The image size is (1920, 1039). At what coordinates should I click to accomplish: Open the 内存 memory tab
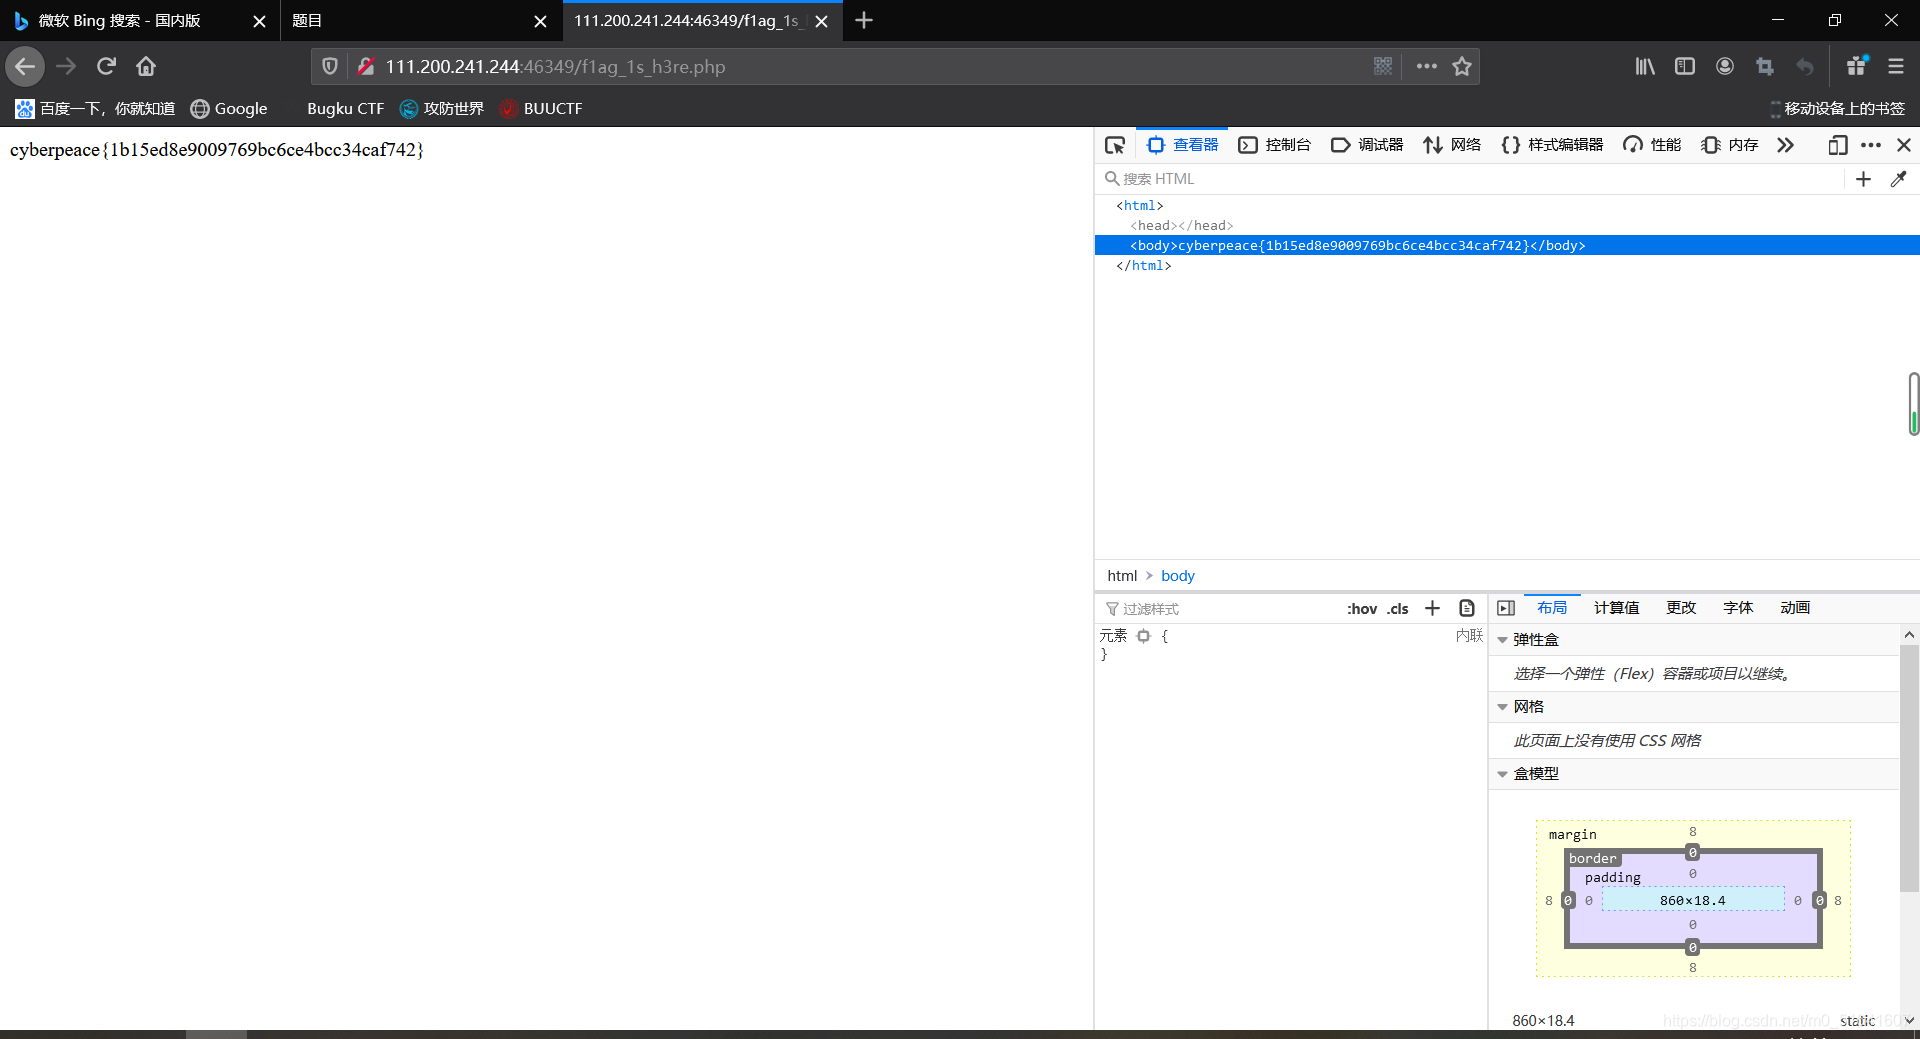click(1730, 145)
